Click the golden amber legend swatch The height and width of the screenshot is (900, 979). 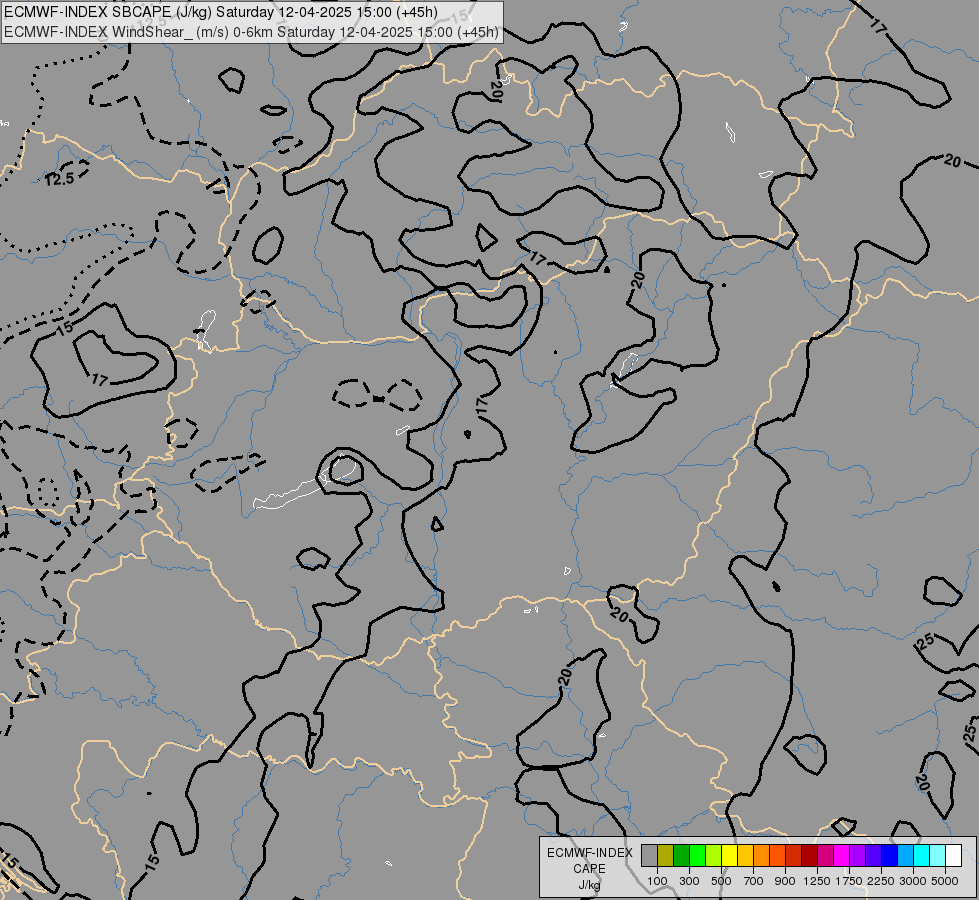pyautogui.click(x=745, y=856)
